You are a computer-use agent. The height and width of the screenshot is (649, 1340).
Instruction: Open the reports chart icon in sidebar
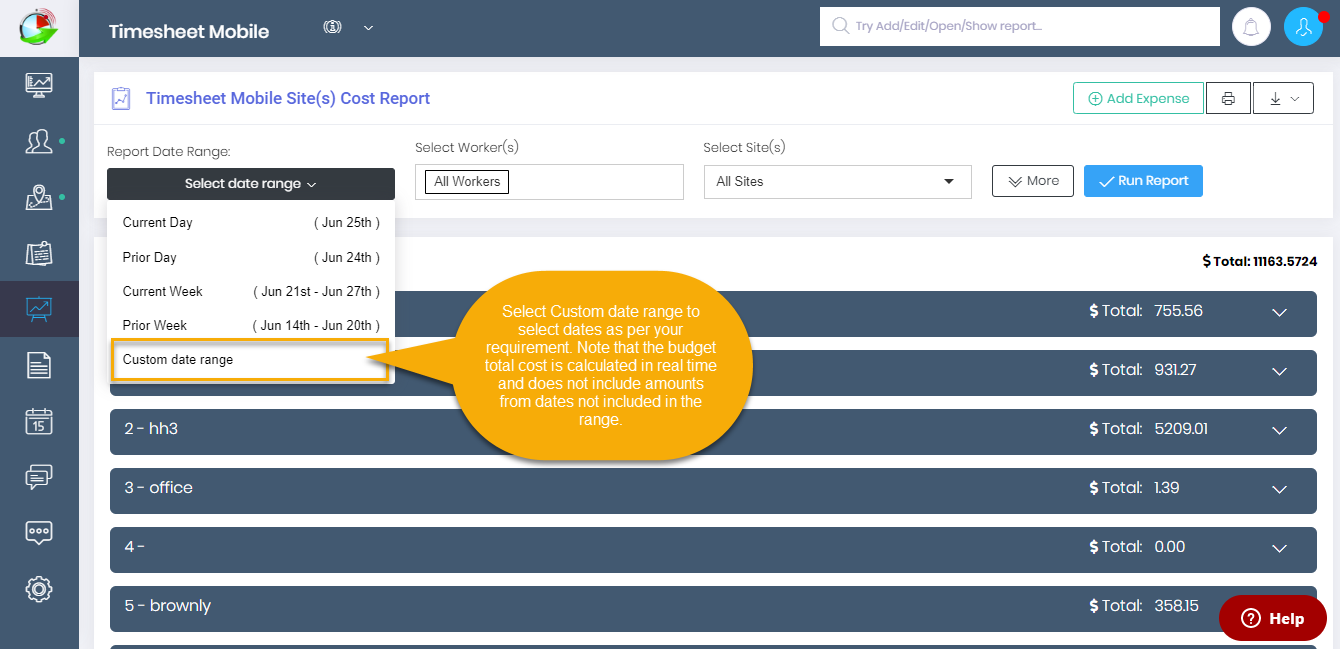coord(39,310)
